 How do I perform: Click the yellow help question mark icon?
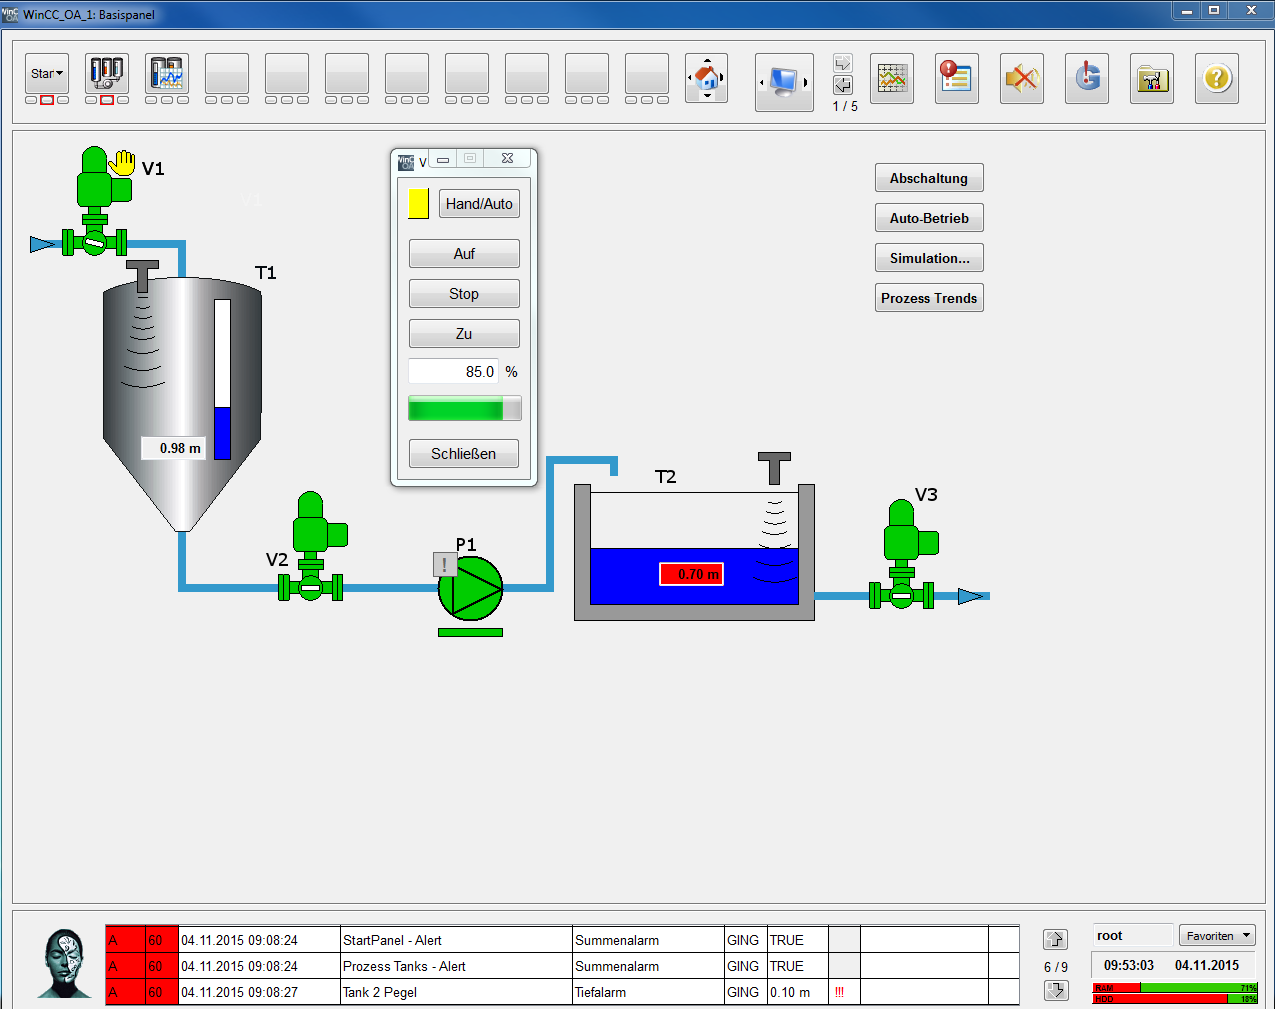1216,78
